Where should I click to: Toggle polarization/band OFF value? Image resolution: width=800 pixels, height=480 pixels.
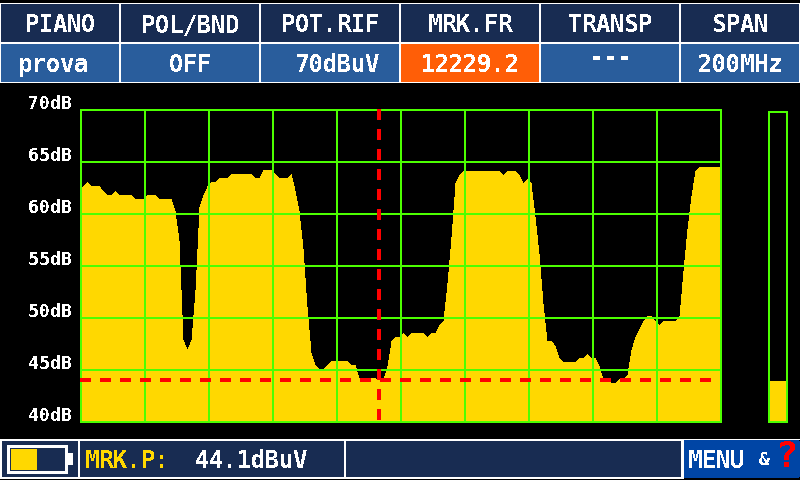(x=190, y=63)
